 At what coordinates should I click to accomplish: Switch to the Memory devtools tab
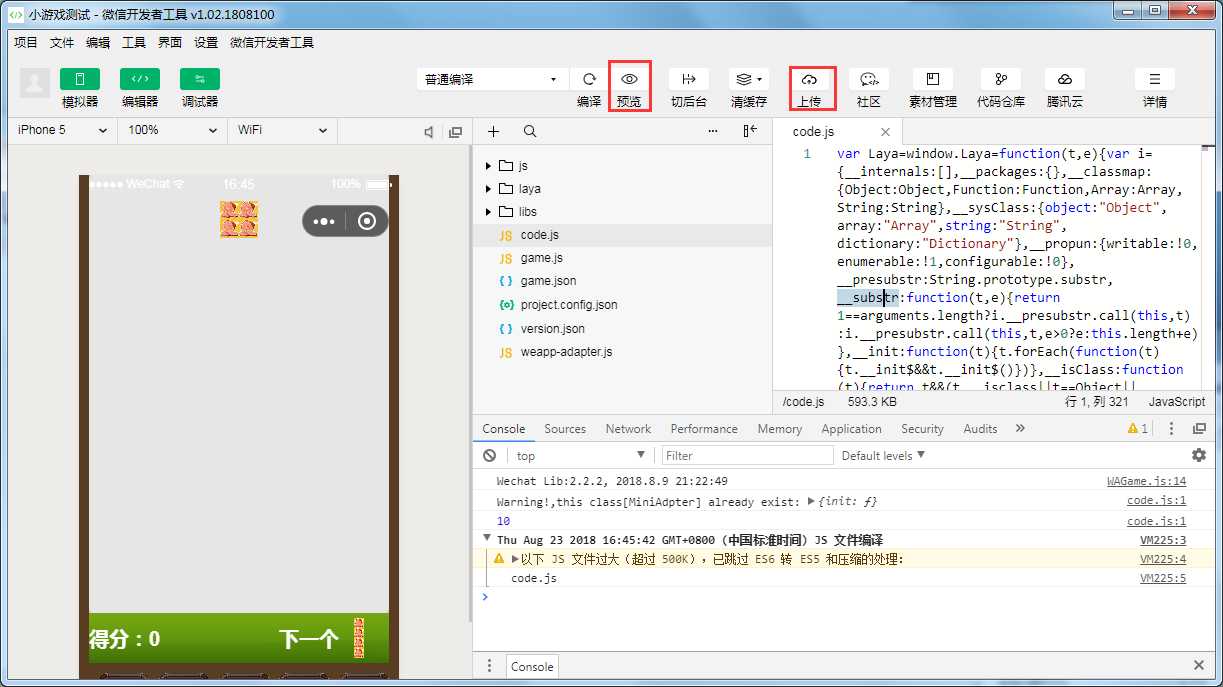click(780, 428)
